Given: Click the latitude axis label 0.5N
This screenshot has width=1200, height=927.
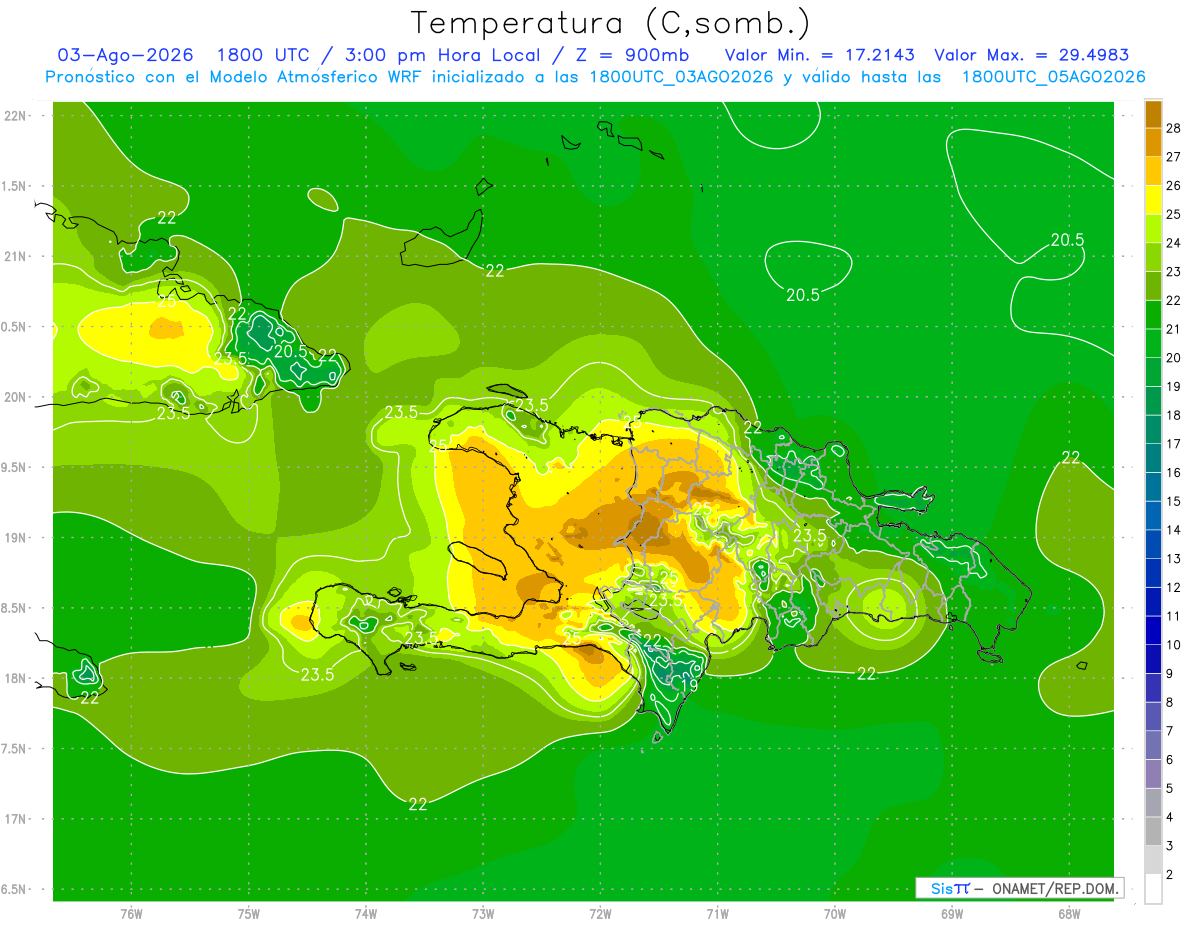Looking at the screenshot, I should pyautogui.click(x=14, y=327).
